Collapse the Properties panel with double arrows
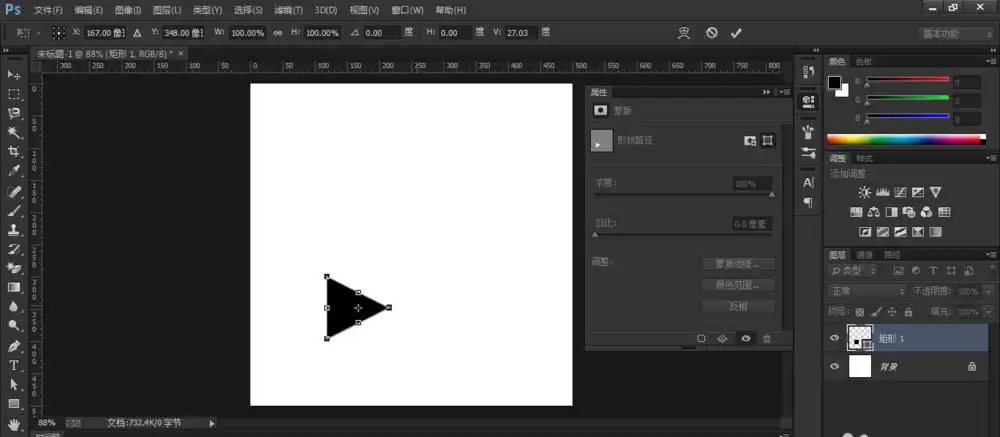Screen dimensions: 1000x437 pyautogui.click(x=767, y=92)
